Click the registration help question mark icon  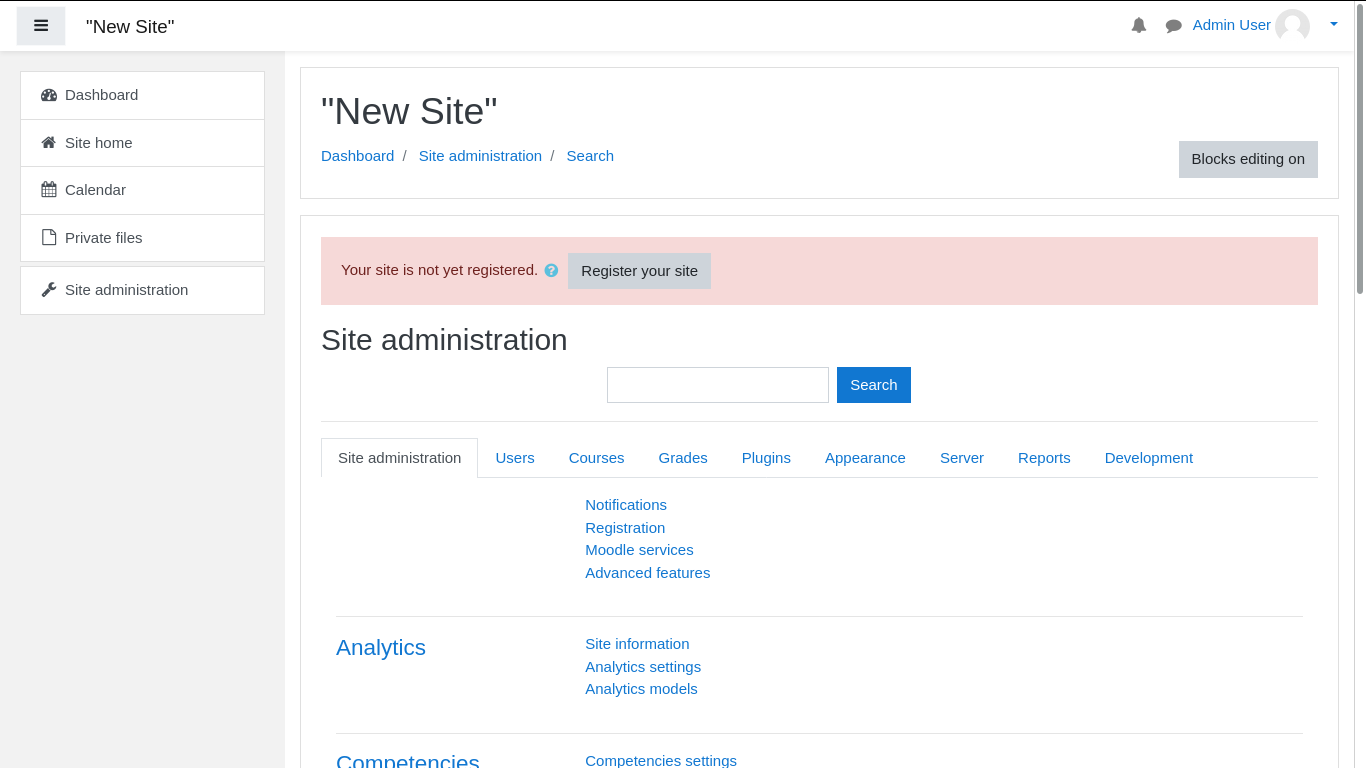[551, 271]
